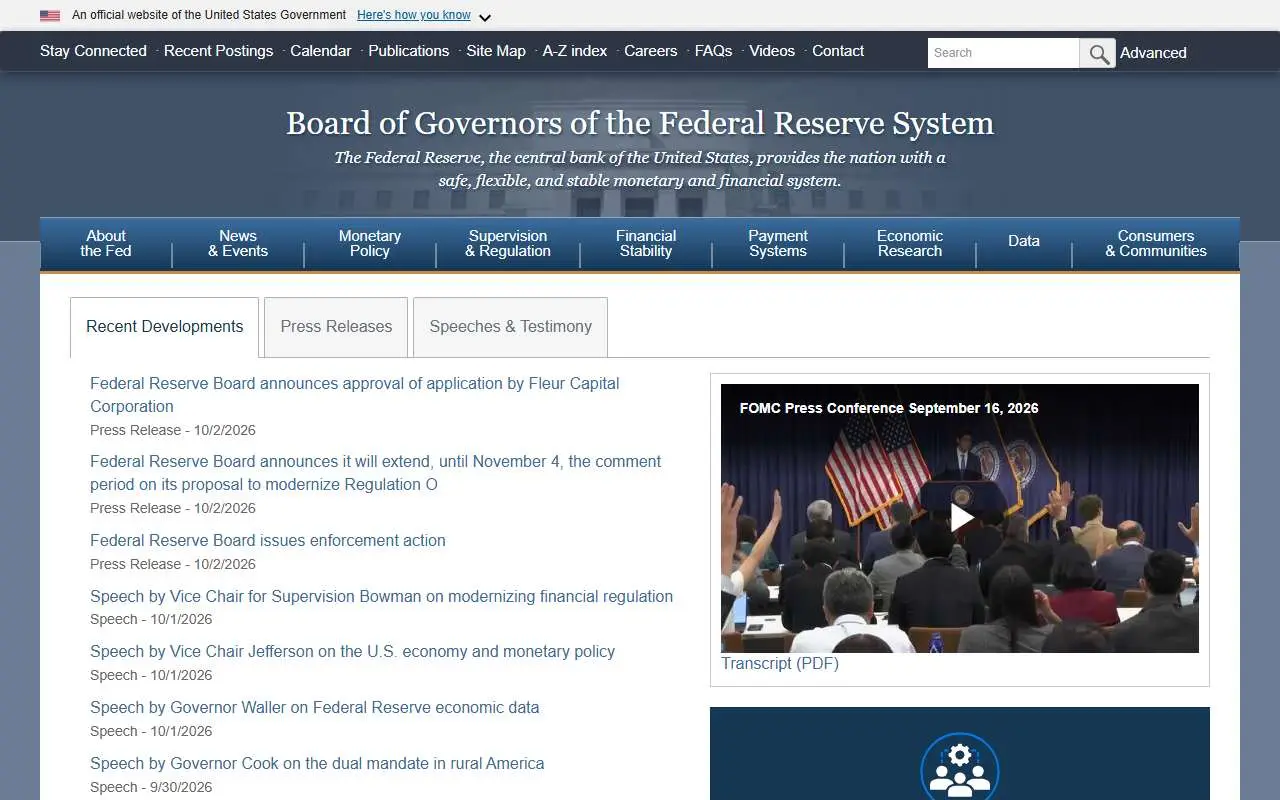This screenshot has width=1280, height=800.
Task: Open Regulation O comment period extension release
Action: pos(376,473)
